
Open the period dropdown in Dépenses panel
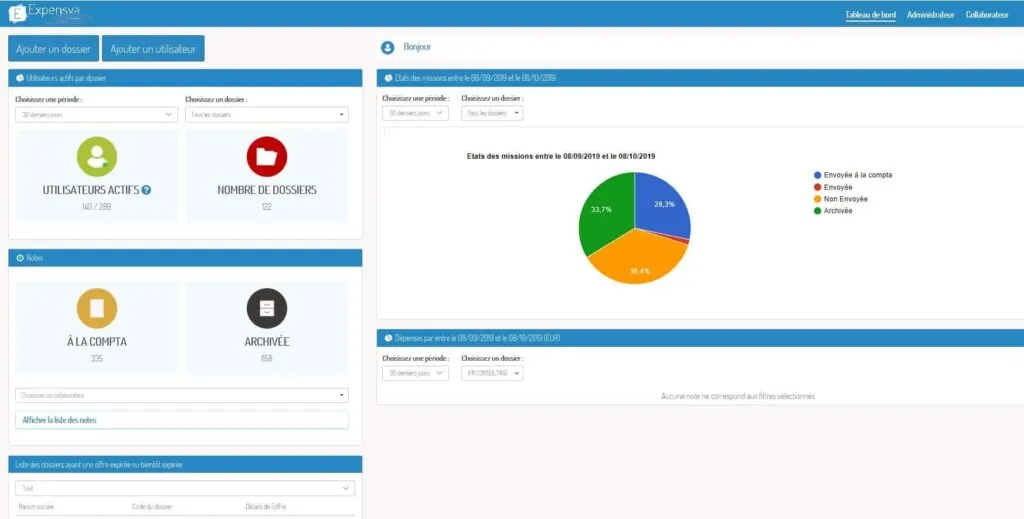pyautogui.click(x=415, y=373)
